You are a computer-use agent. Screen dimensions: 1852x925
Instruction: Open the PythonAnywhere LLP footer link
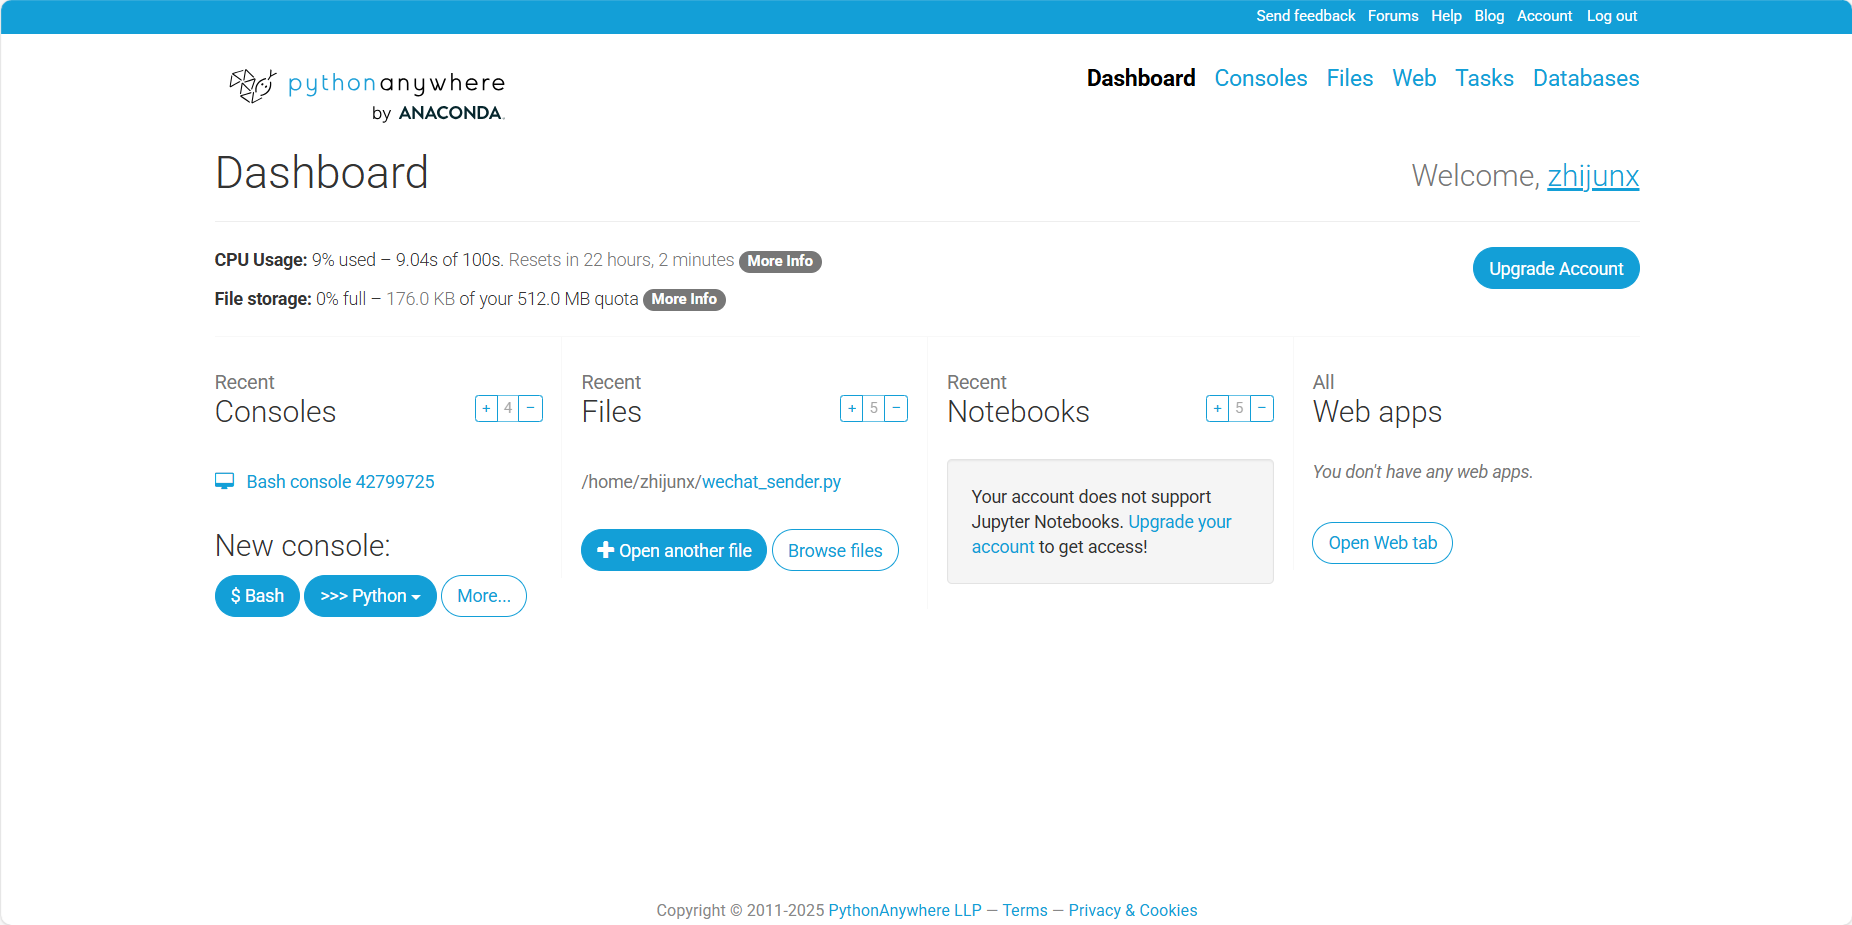pyautogui.click(x=905, y=910)
